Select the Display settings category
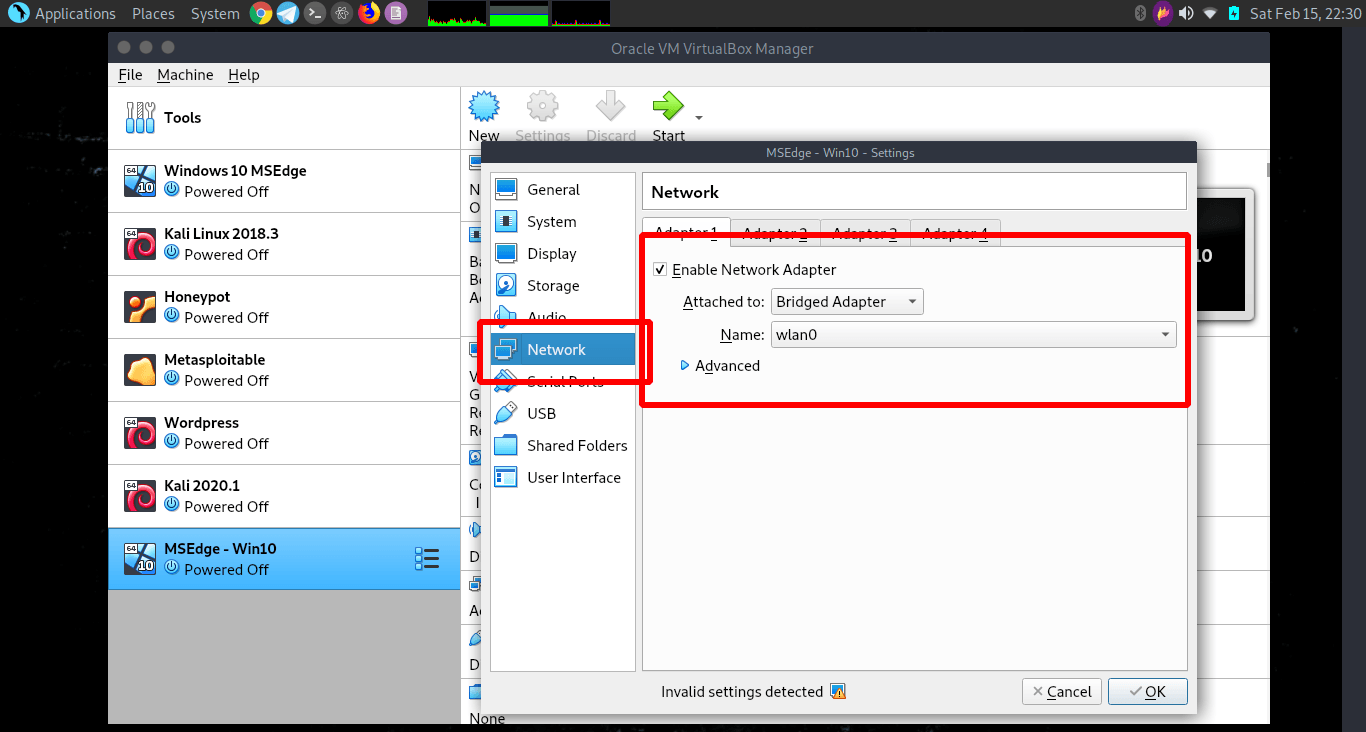This screenshot has height=732, width=1366. tap(563, 254)
